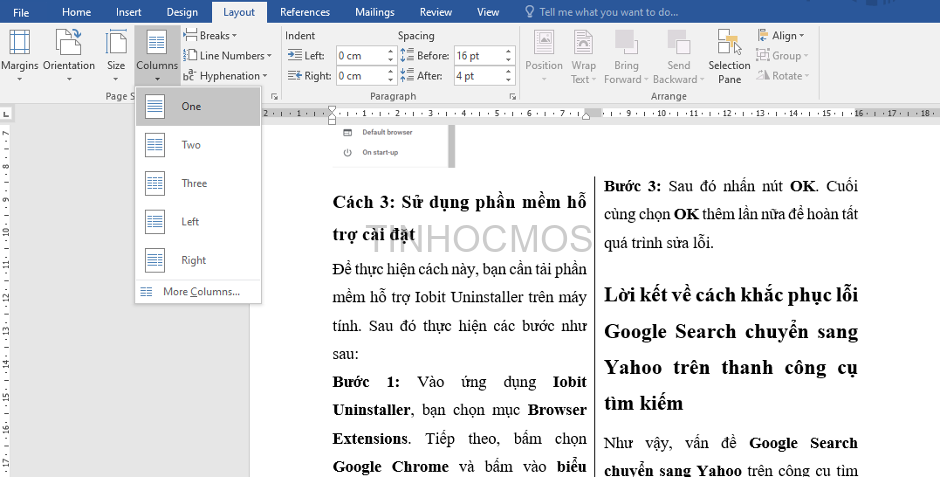
Task: Open the Breaks dropdown
Action: pyautogui.click(x=210, y=35)
